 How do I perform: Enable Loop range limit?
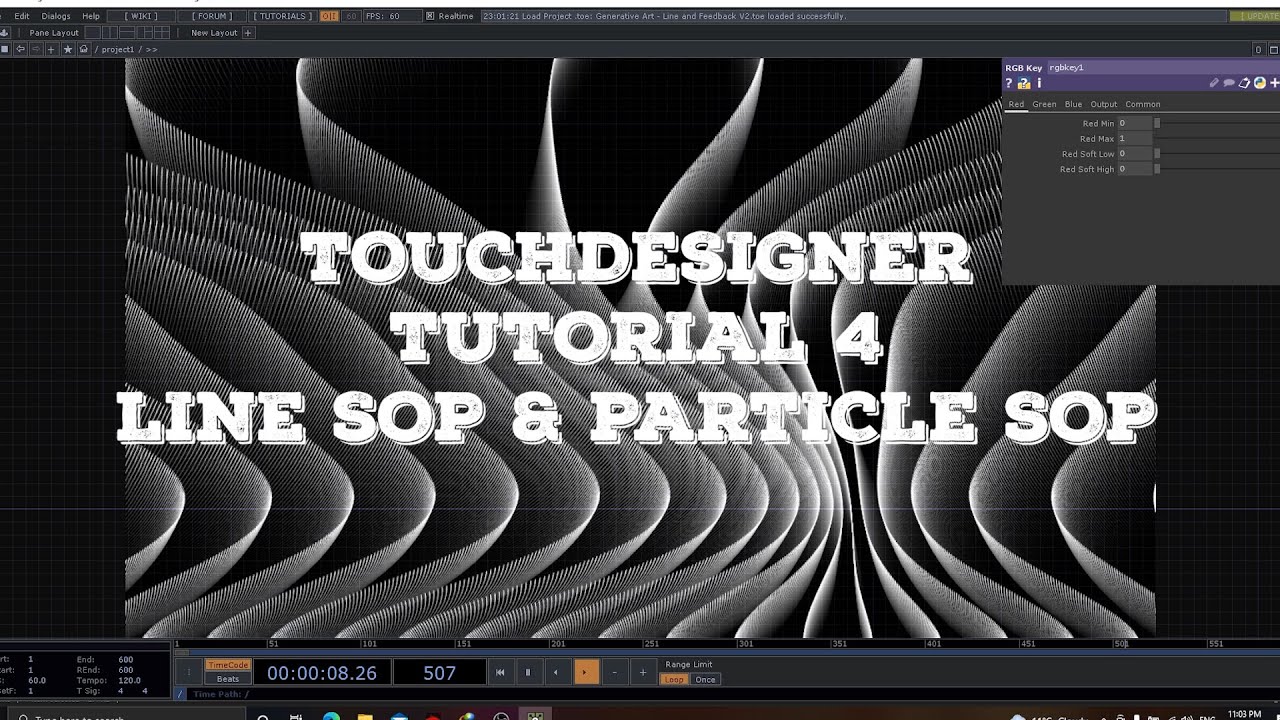pyautogui.click(x=674, y=679)
